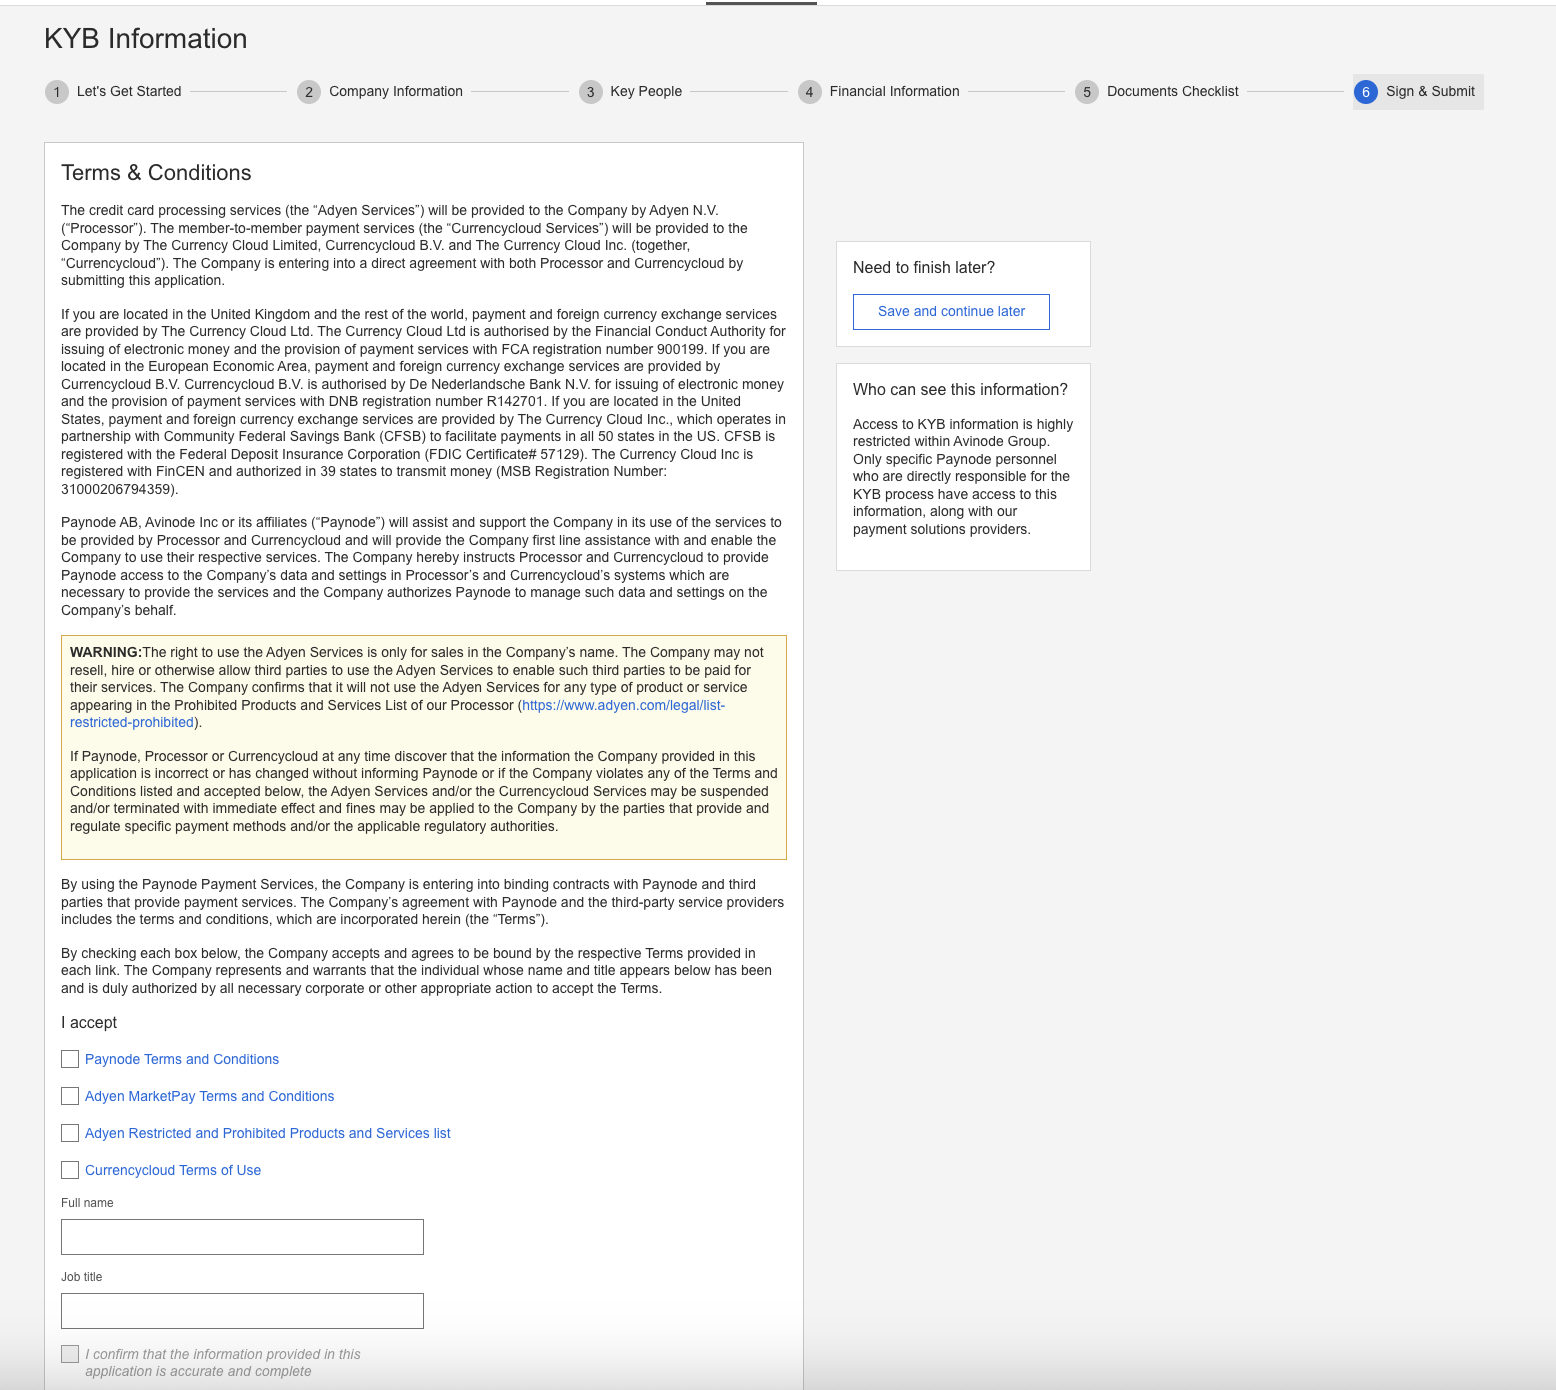The height and width of the screenshot is (1390, 1556).
Task: Click Save and continue later
Action: [x=950, y=311]
